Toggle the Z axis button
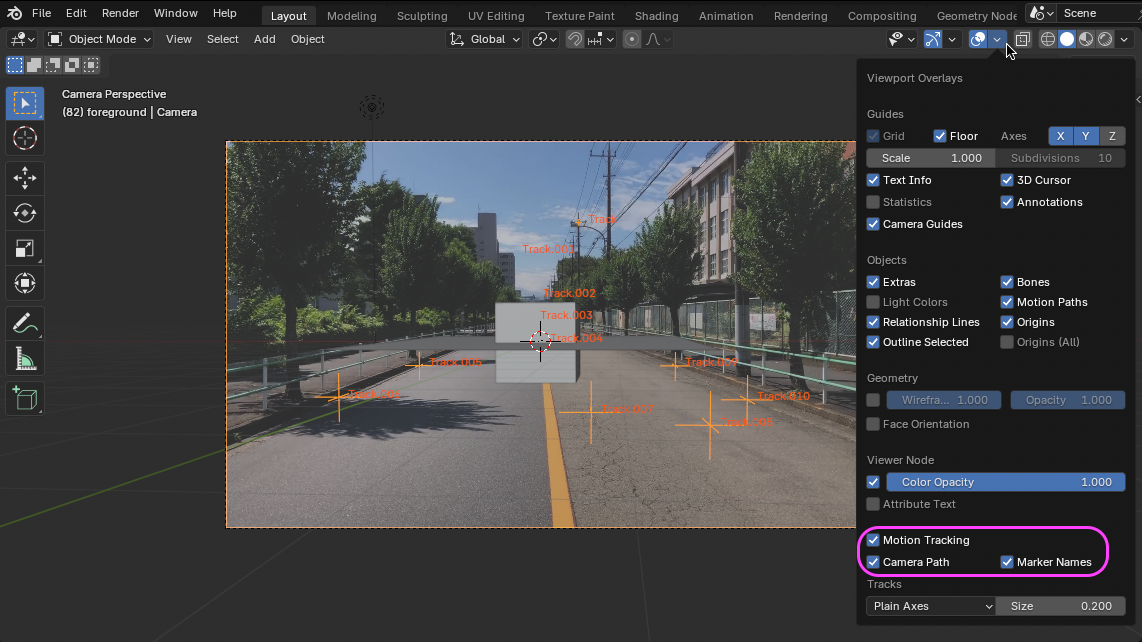The height and width of the screenshot is (642, 1142). click(1112, 136)
